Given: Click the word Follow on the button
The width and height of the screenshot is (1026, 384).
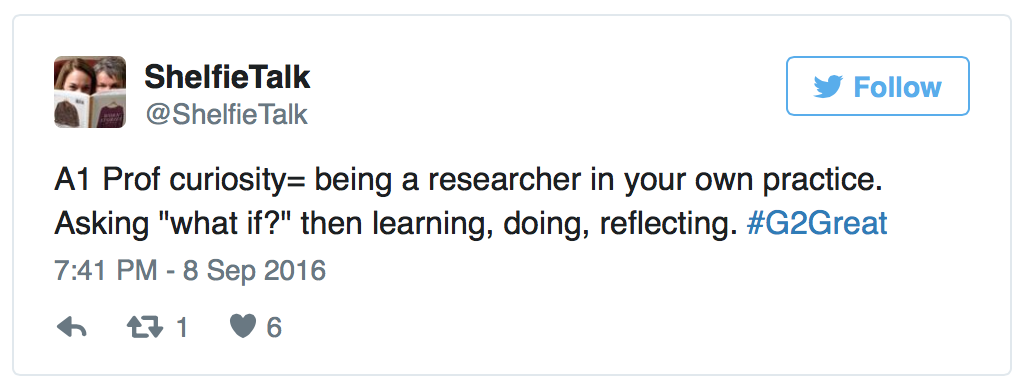Looking at the screenshot, I should click(x=897, y=86).
